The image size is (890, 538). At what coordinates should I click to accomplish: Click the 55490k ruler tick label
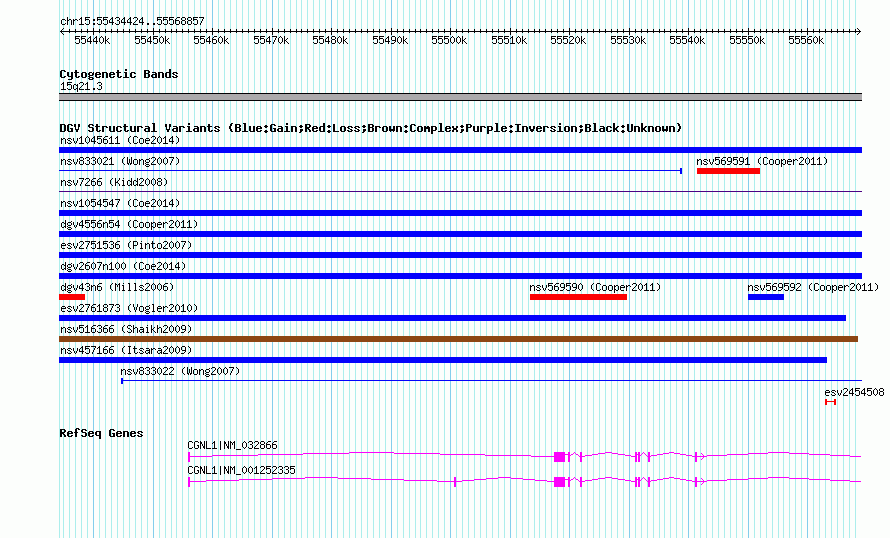[390, 40]
